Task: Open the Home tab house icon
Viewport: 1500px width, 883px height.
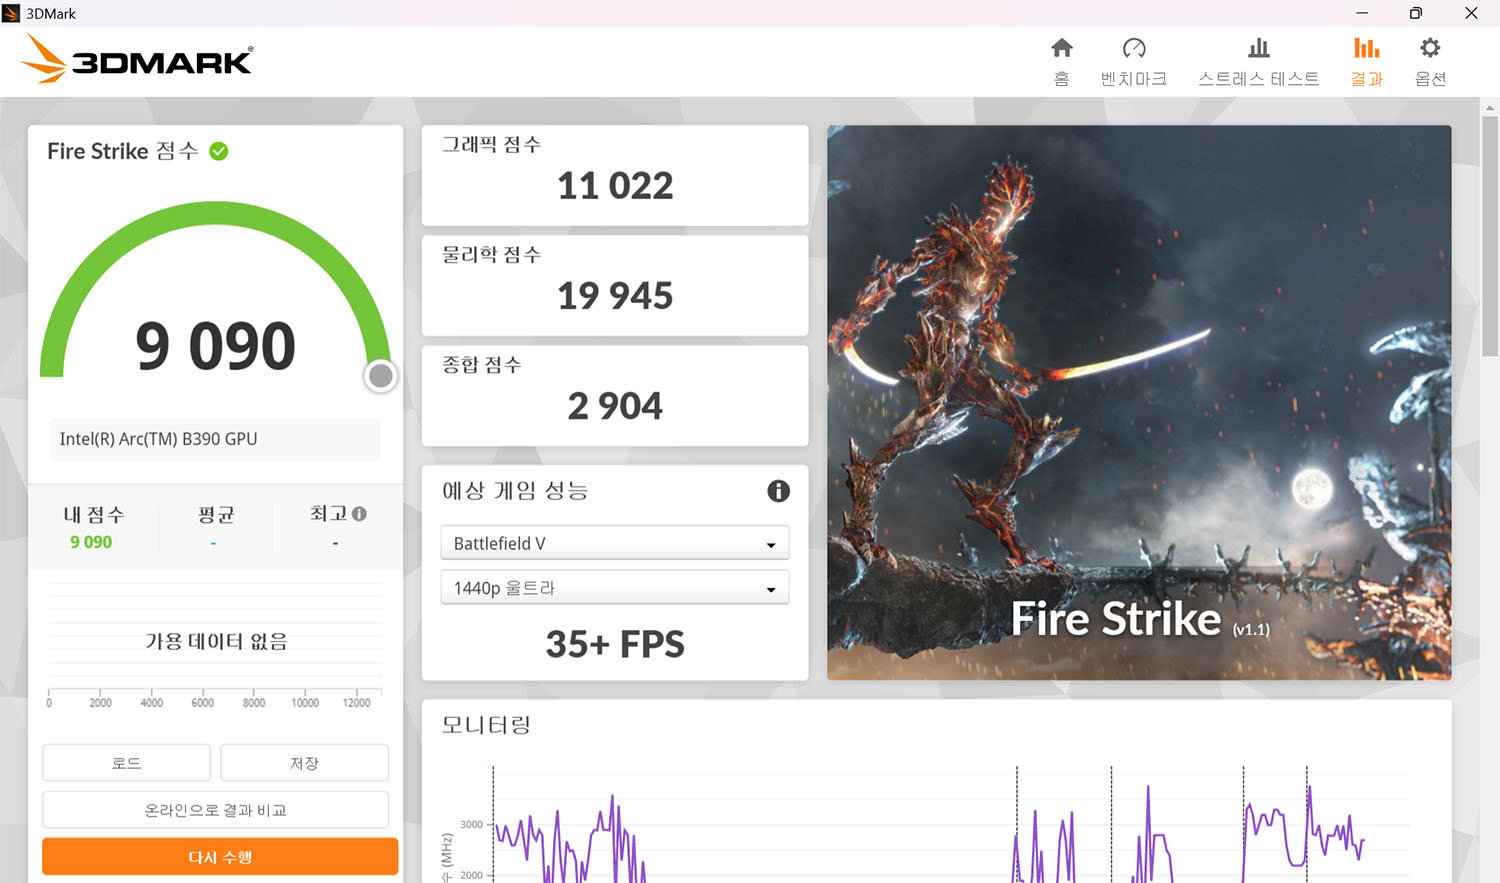Action: 1062,48
